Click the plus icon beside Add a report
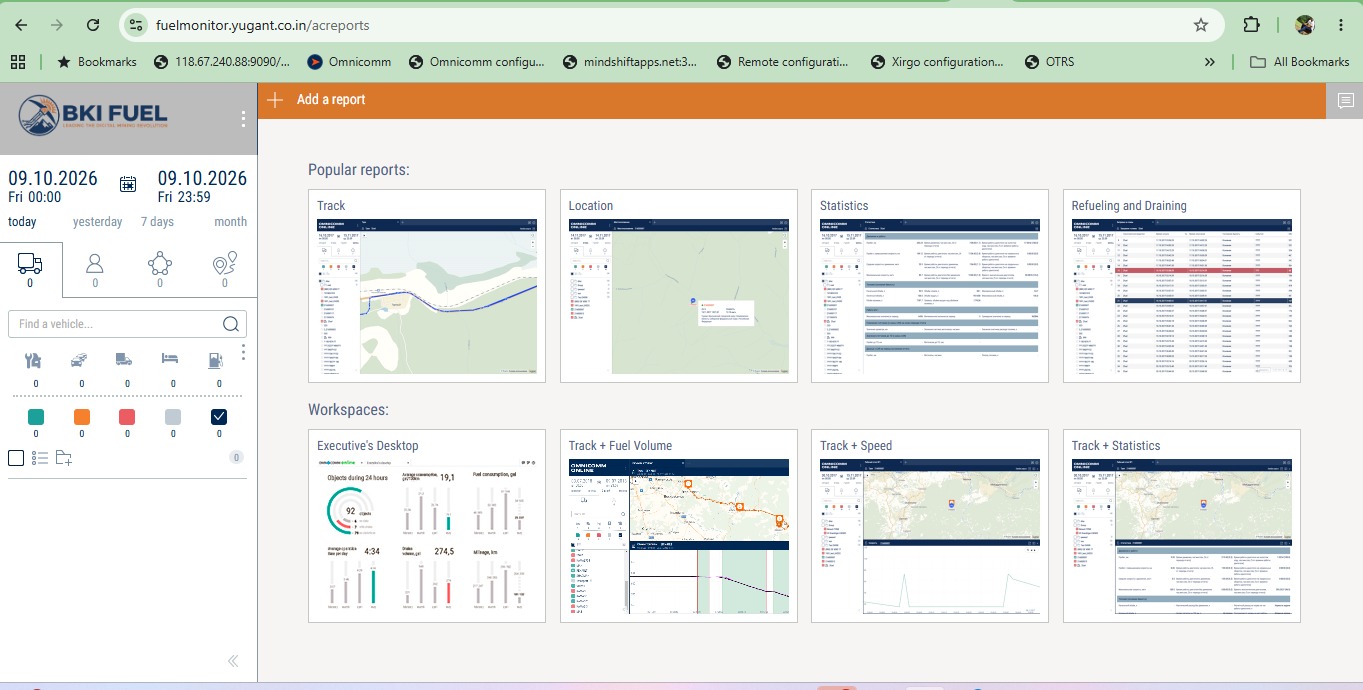 coord(275,100)
